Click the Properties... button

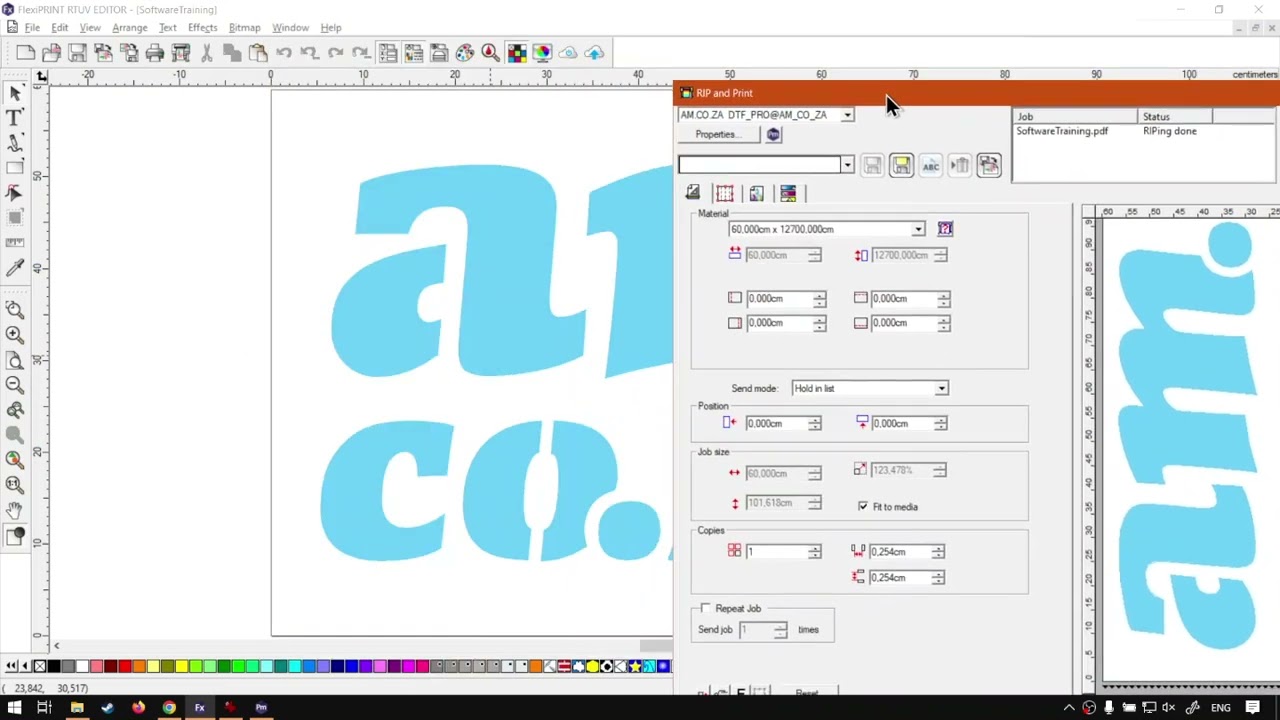pos(718,134)
